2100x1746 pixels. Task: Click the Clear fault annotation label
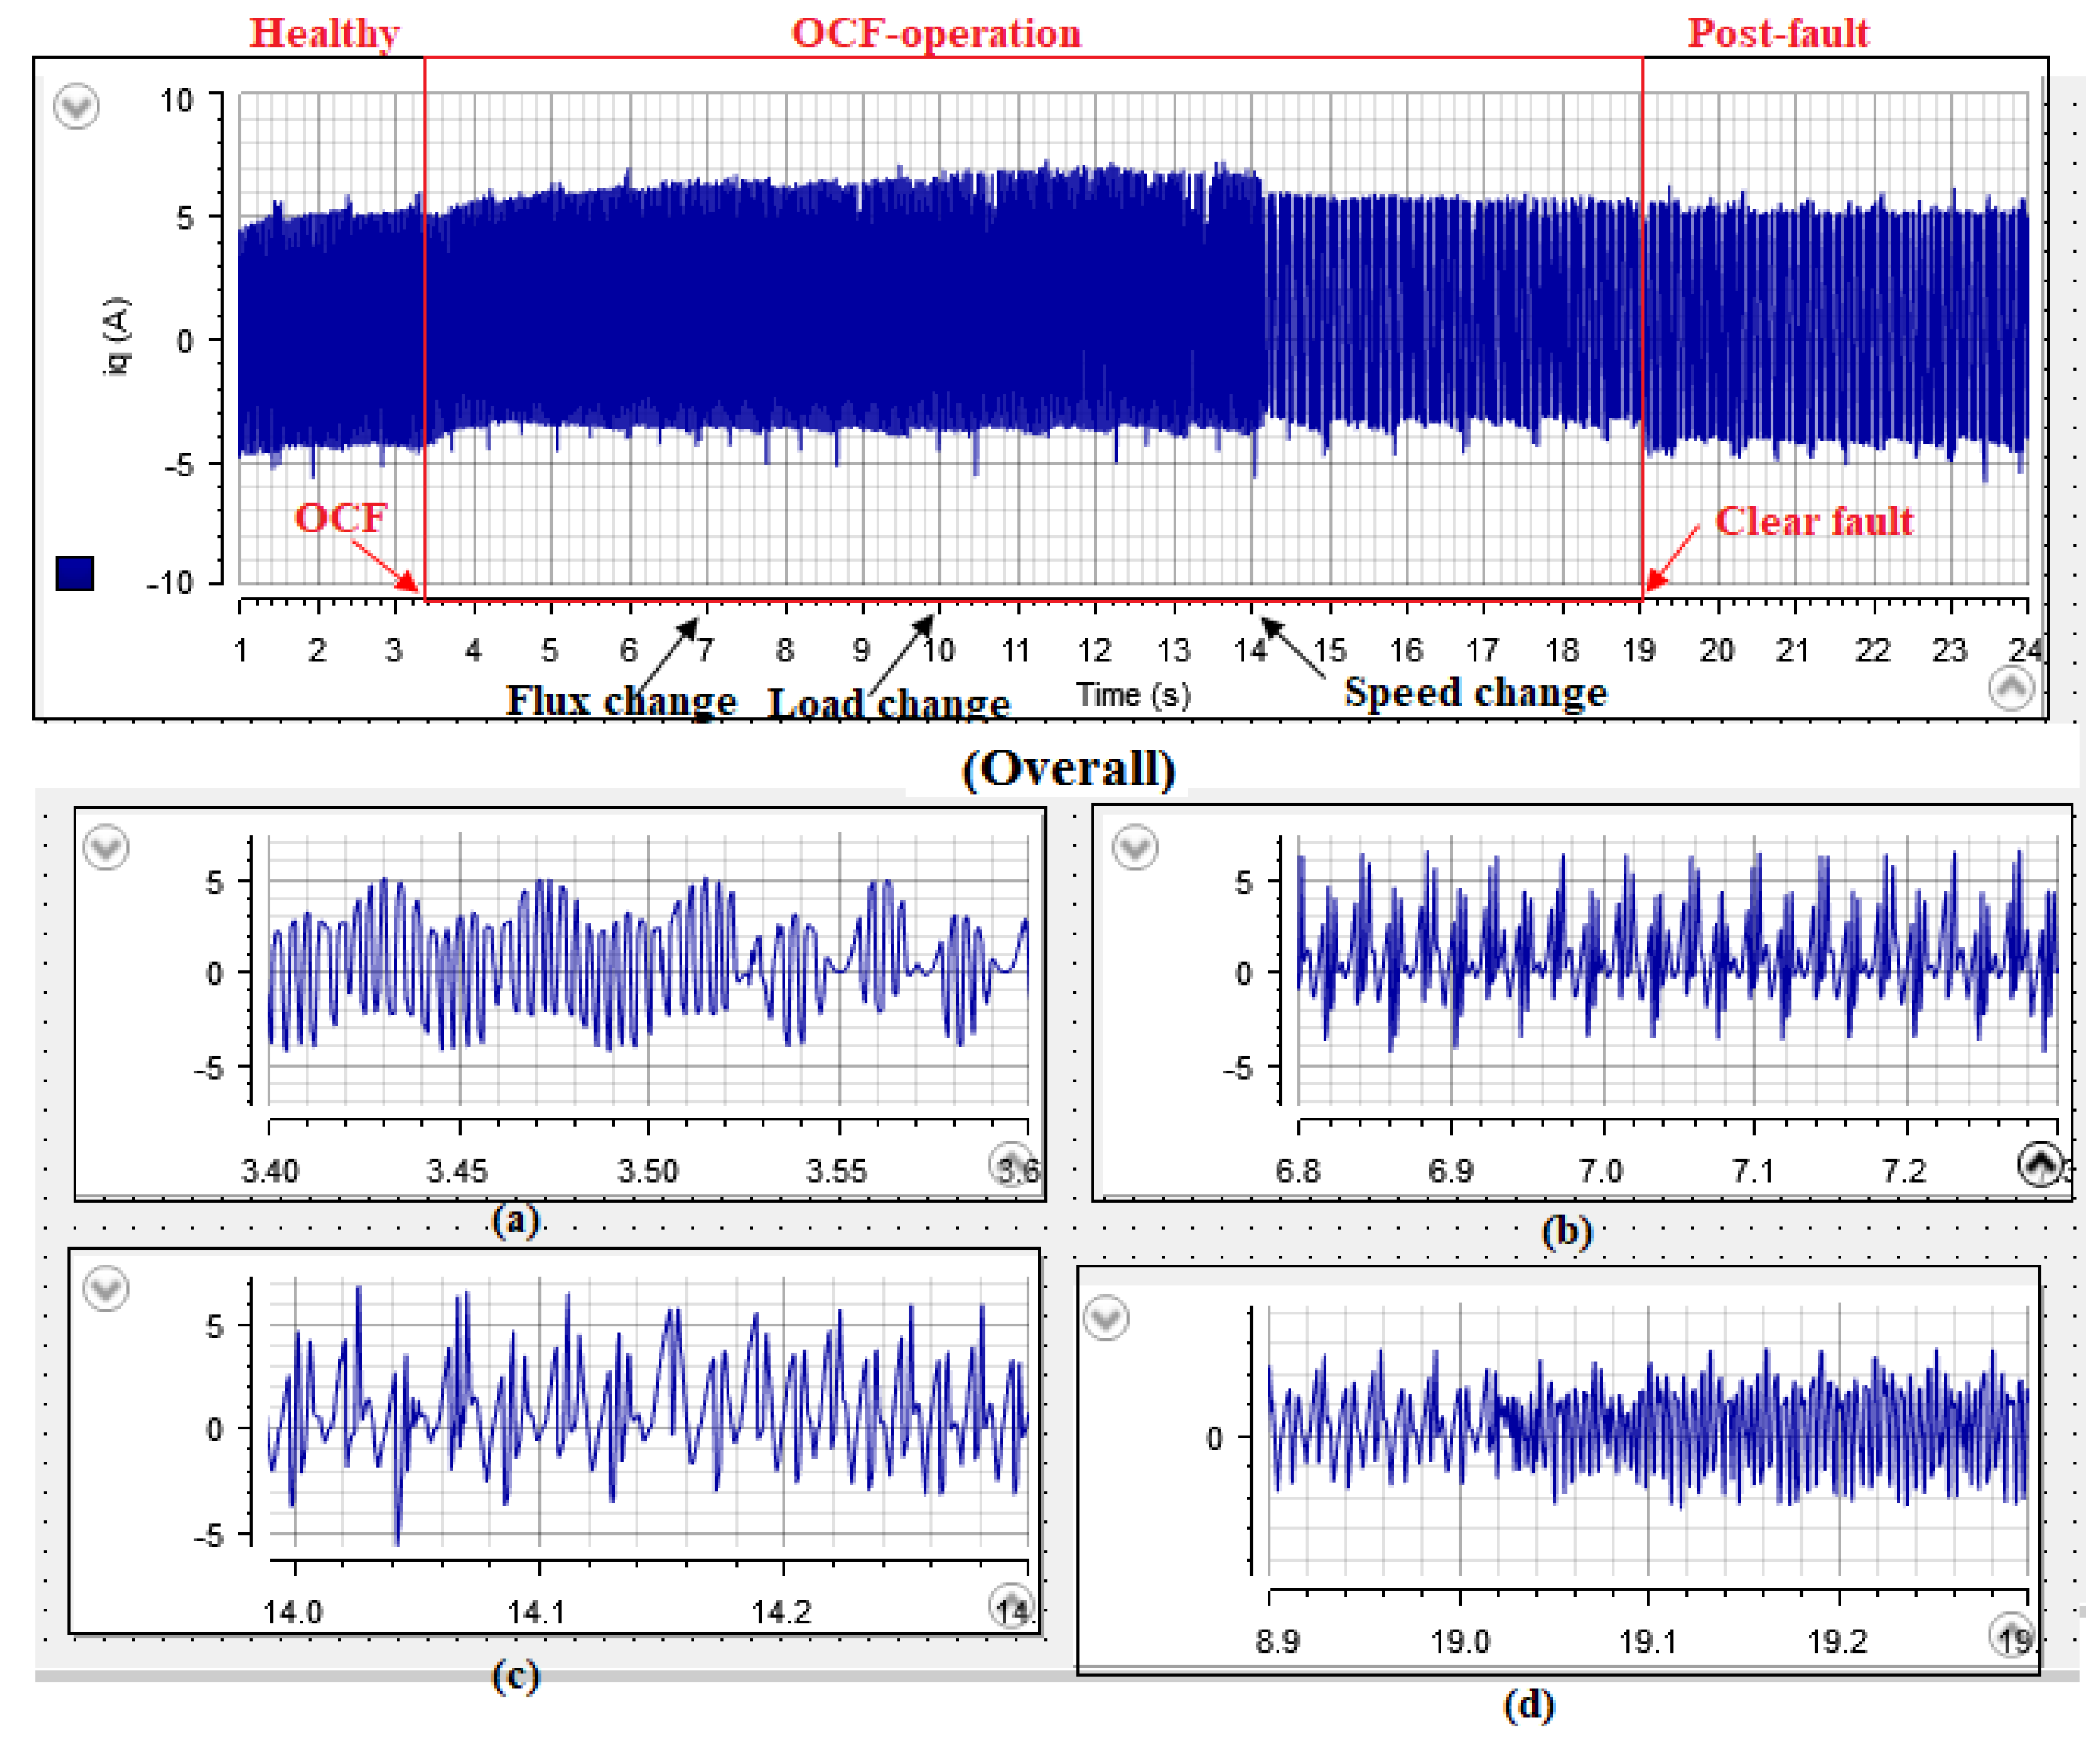(1814, 522)
